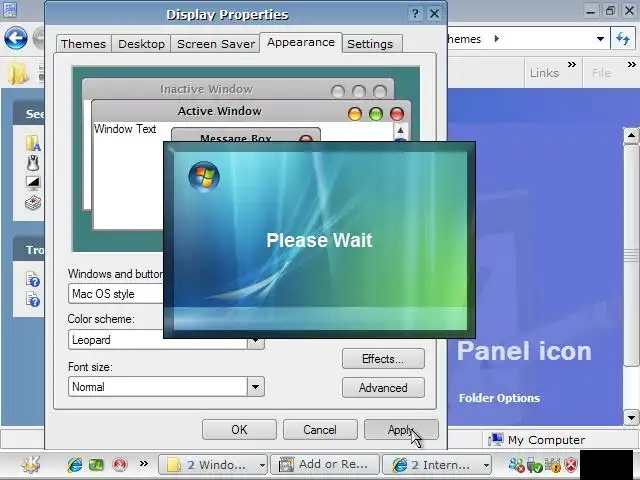Click the red Security shield tray icon
The height and width of the screenshot is (480, 640).
pos(571,464)
